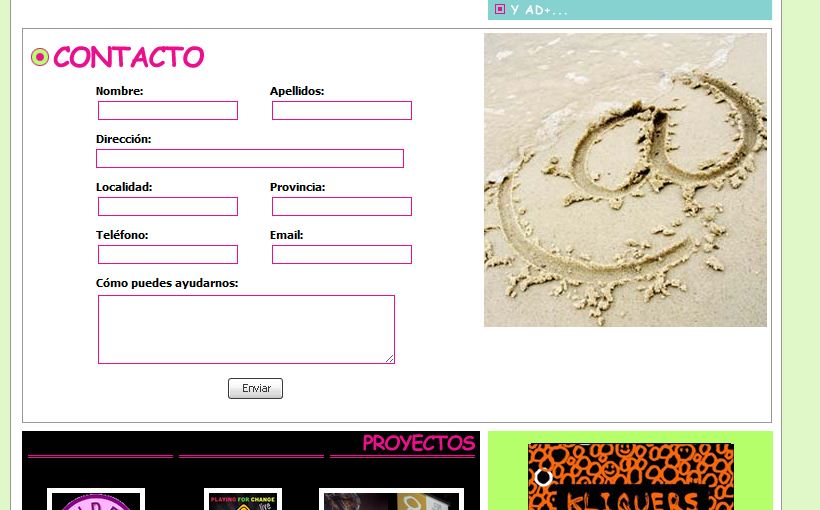The width and height of the screenshot is (820, 510).
Task: Focus the Localidad input field
Action: click(x=168, y=206)
